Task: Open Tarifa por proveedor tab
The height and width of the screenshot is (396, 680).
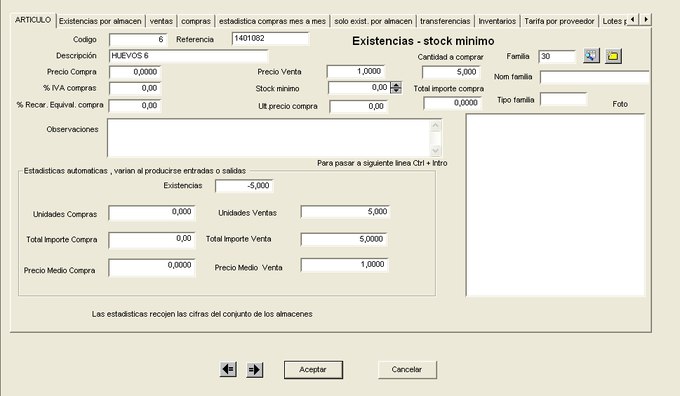Action: 559,21
